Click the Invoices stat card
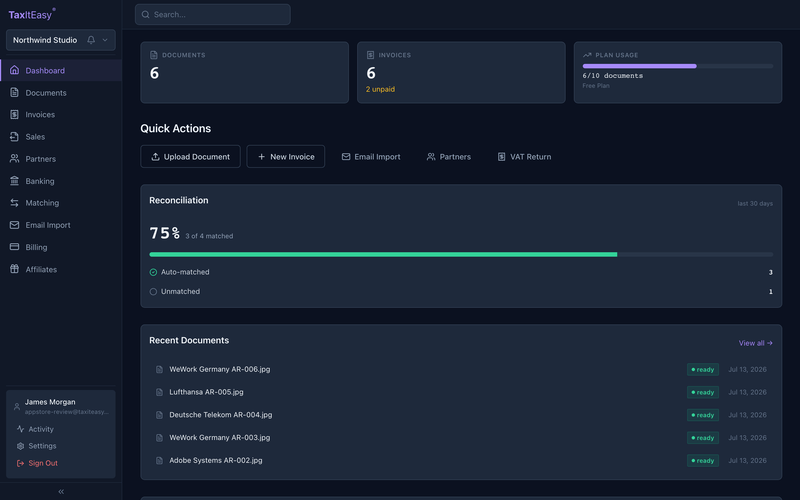The height and width of the screenshot is (500, 800). point(461,72)
